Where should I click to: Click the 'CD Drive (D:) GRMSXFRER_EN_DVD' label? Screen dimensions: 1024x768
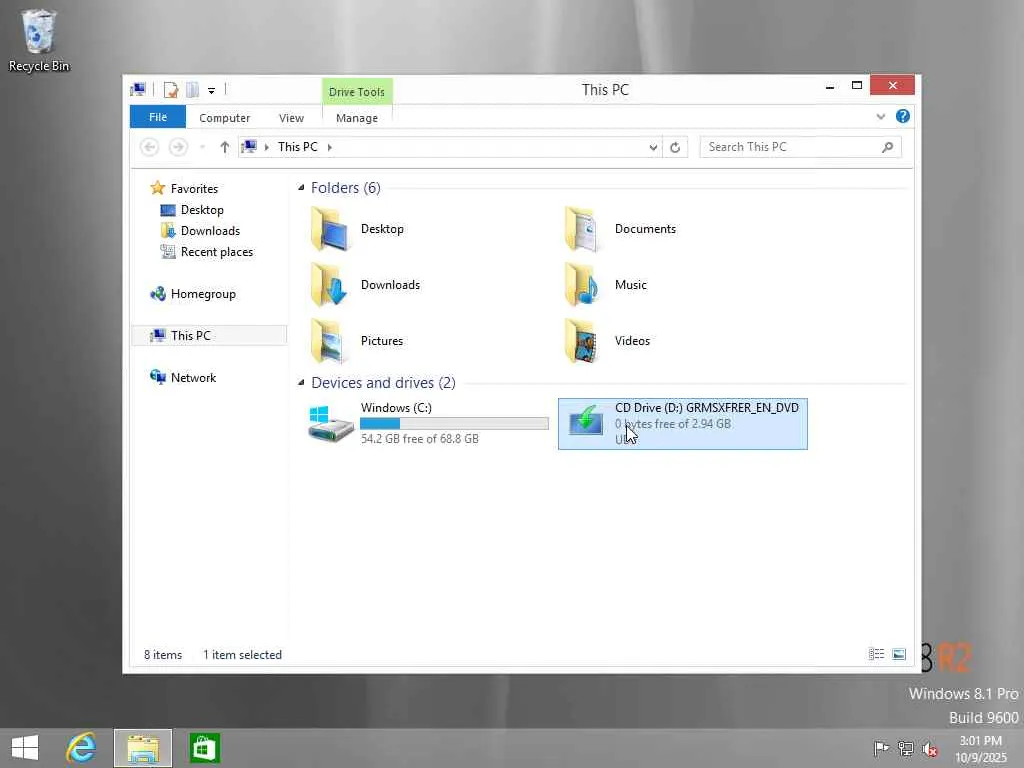point(707,408)
